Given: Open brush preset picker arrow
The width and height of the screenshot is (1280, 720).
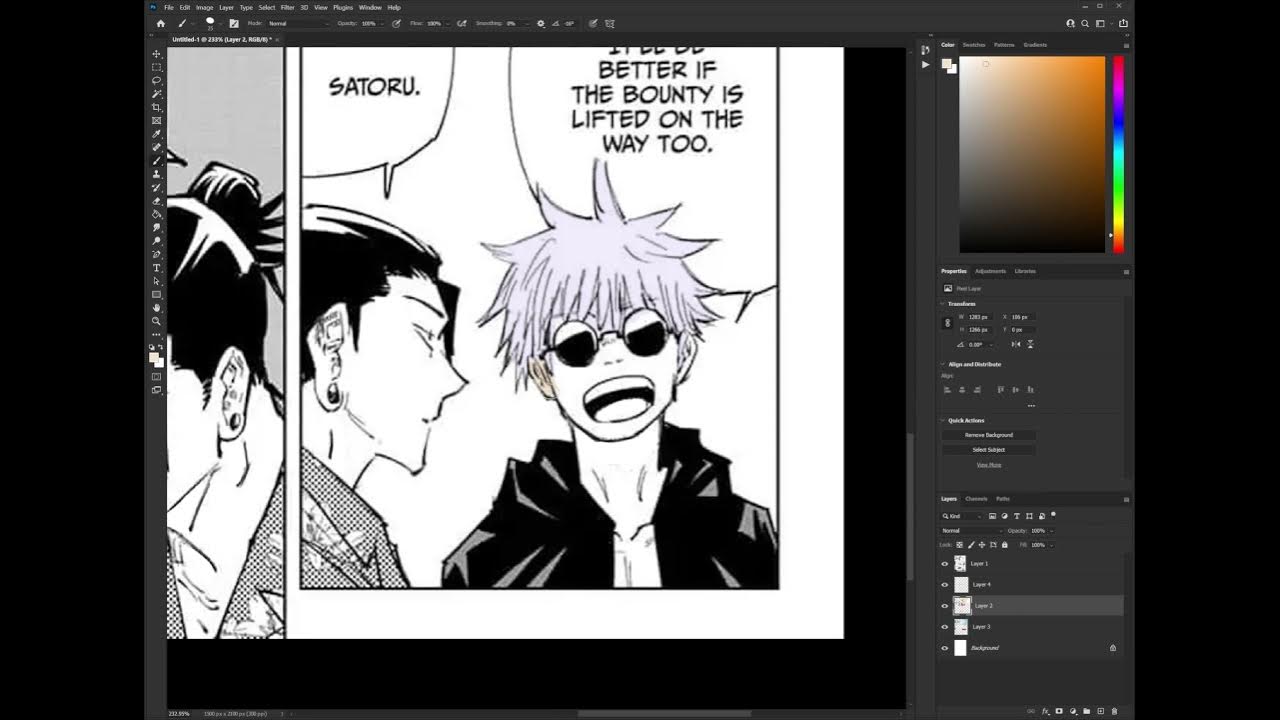Looking at the screenshot, I should point(220,23).
